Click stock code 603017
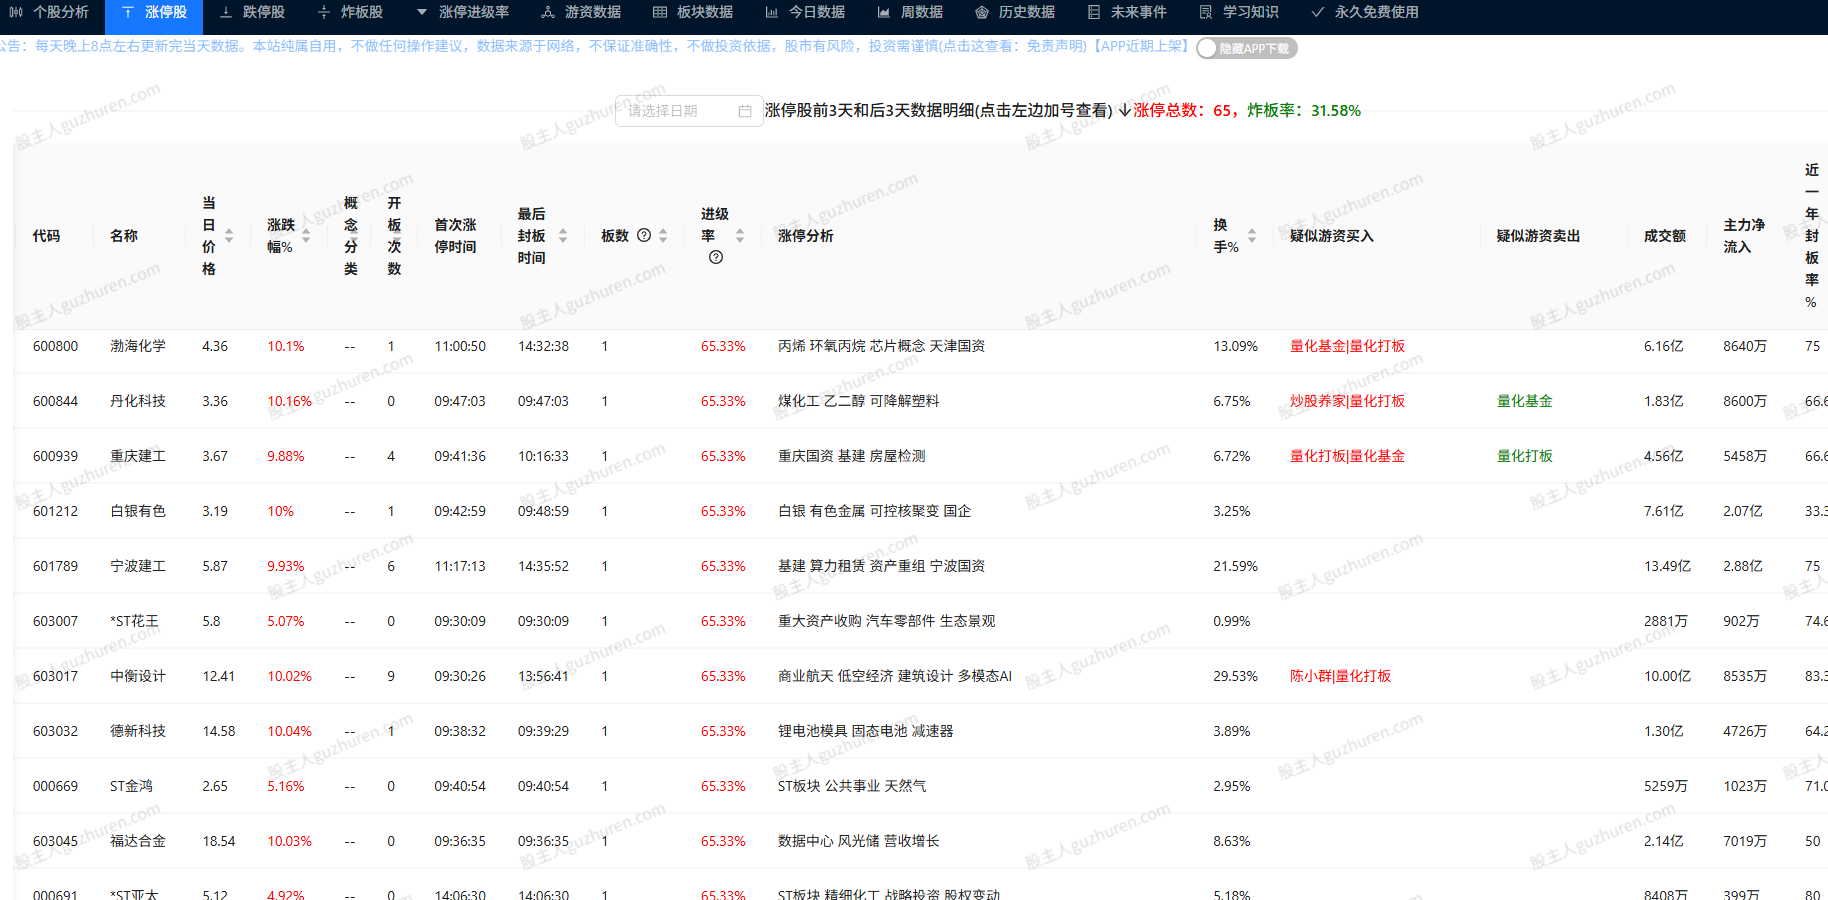Screen dimensions: 1828x900 (x=55, y=676)
